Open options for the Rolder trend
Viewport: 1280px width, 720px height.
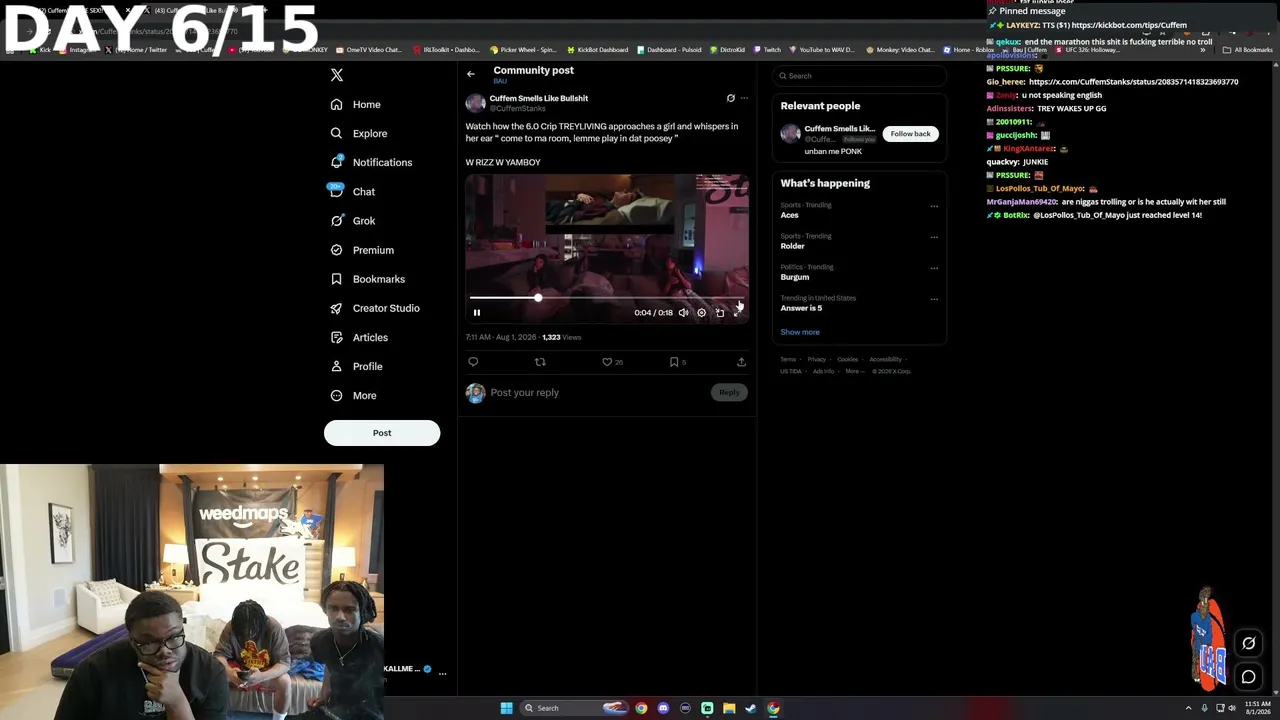pyautogui.click(x=934, y=237)
